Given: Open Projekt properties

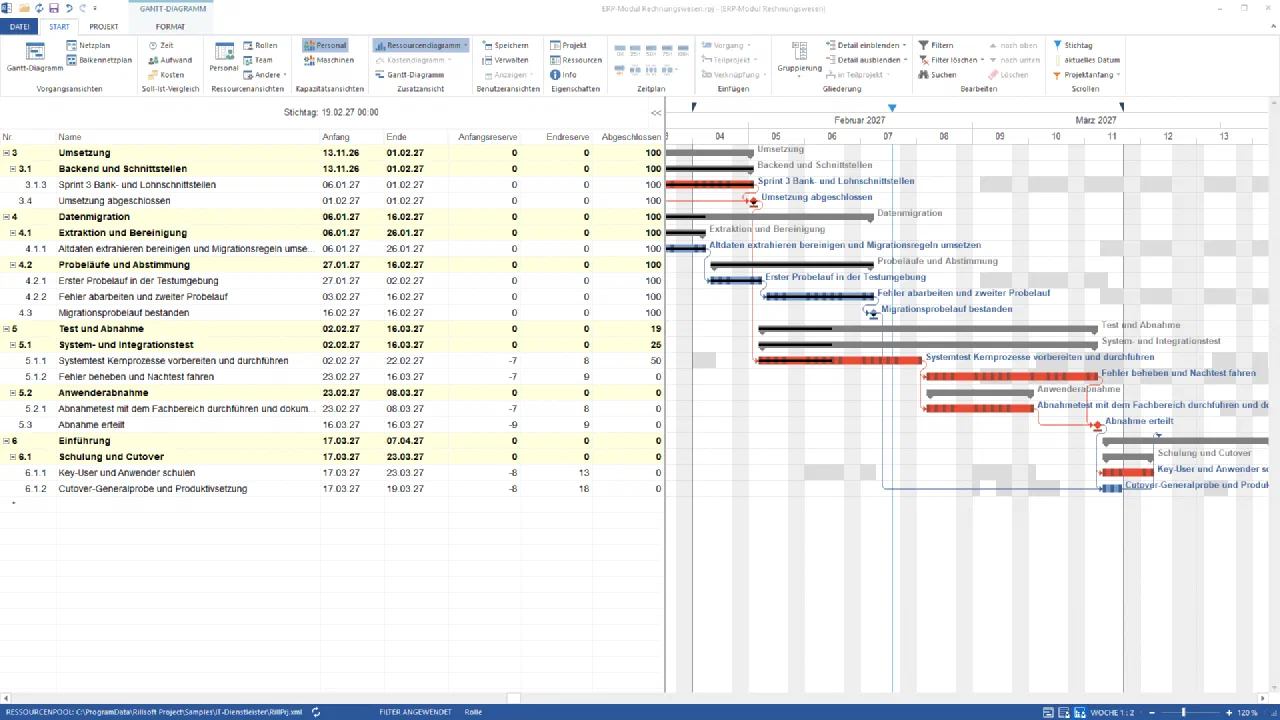Looking at the screenshot, I should [x=568, y=45].
